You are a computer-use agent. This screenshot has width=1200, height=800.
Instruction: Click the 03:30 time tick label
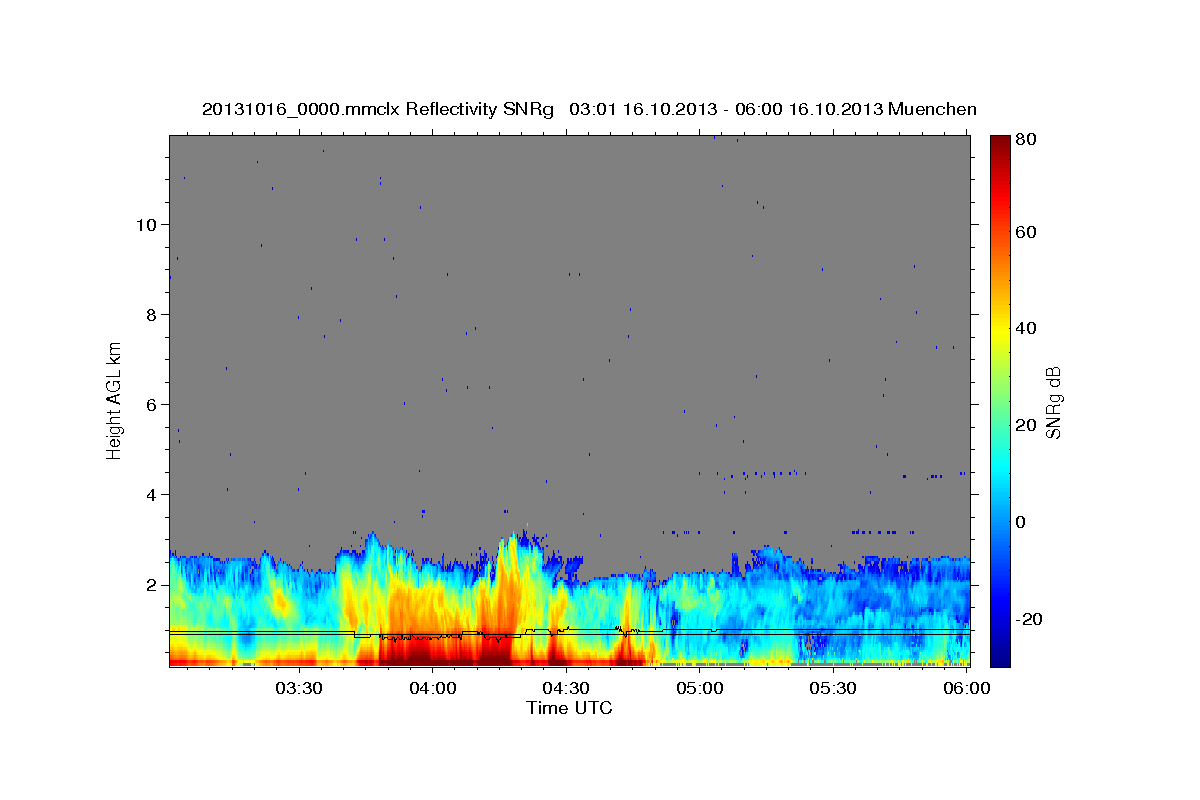coord(298,689)
